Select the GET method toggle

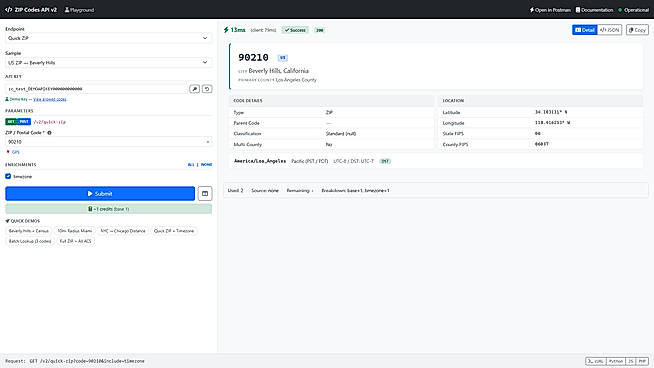tap(11, 122)
